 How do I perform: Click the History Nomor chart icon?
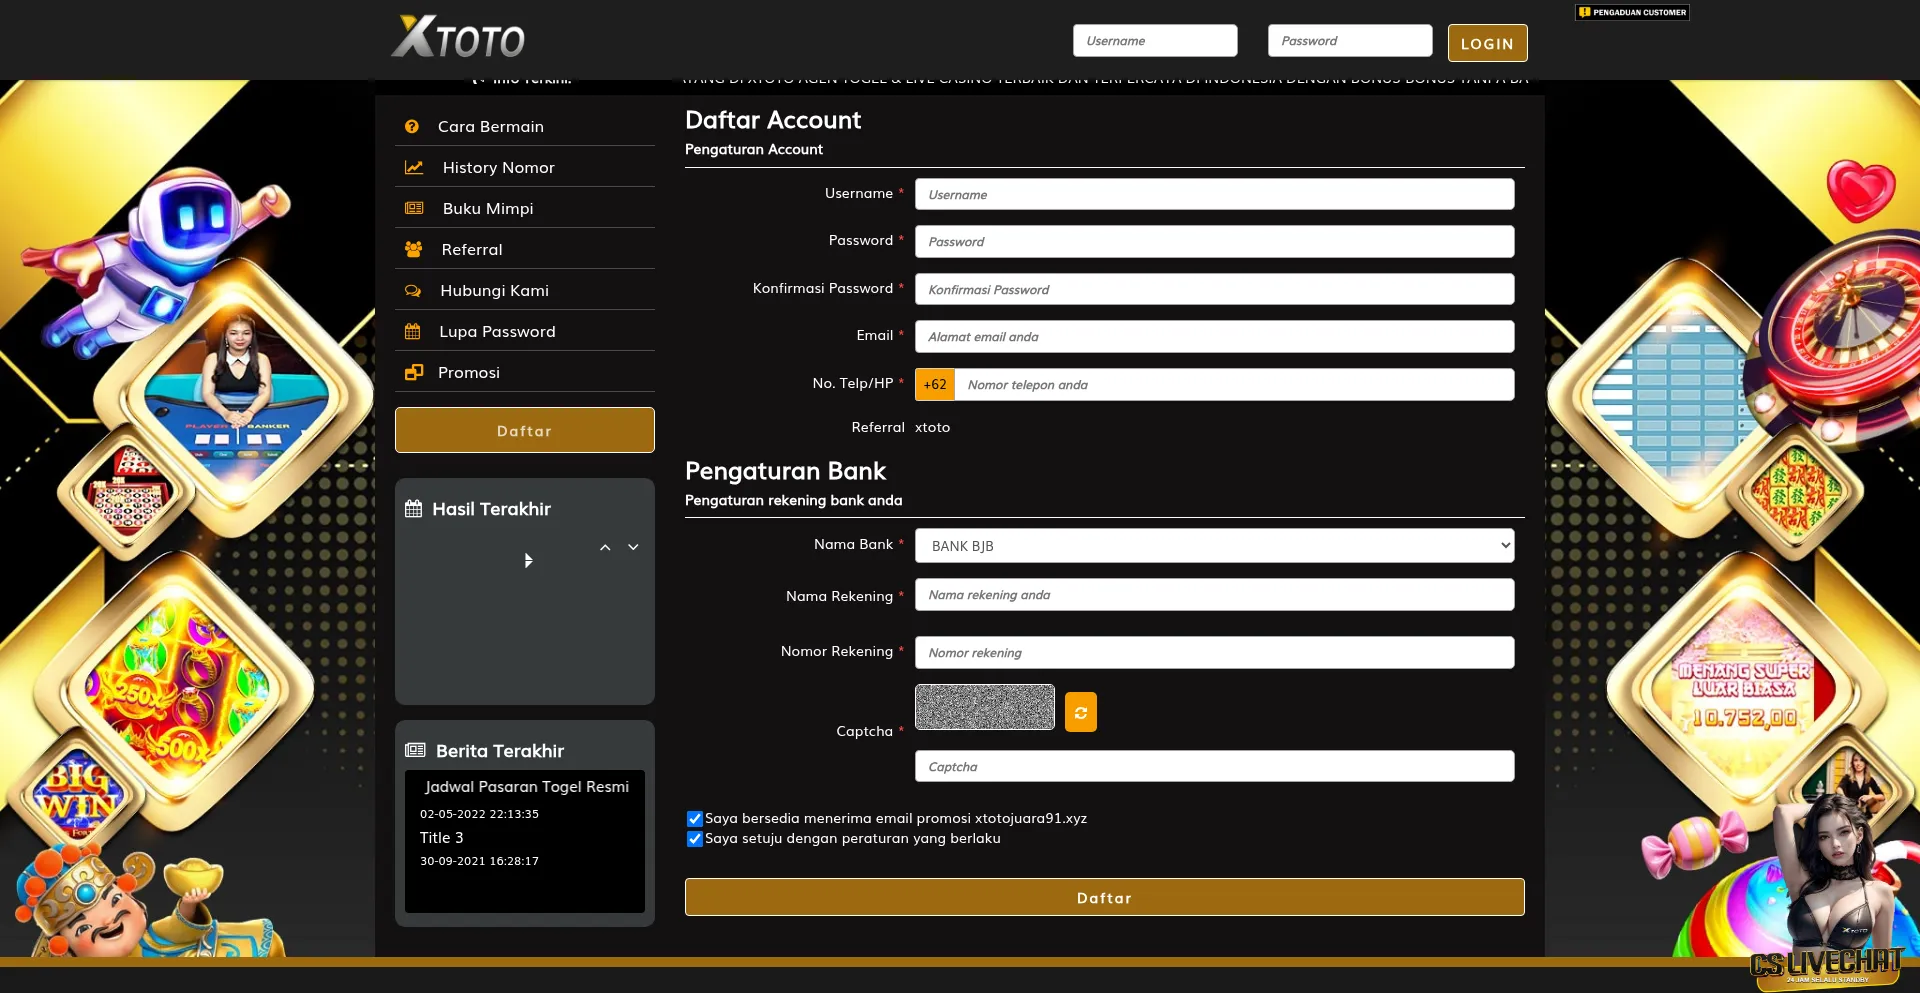[414, 168]
